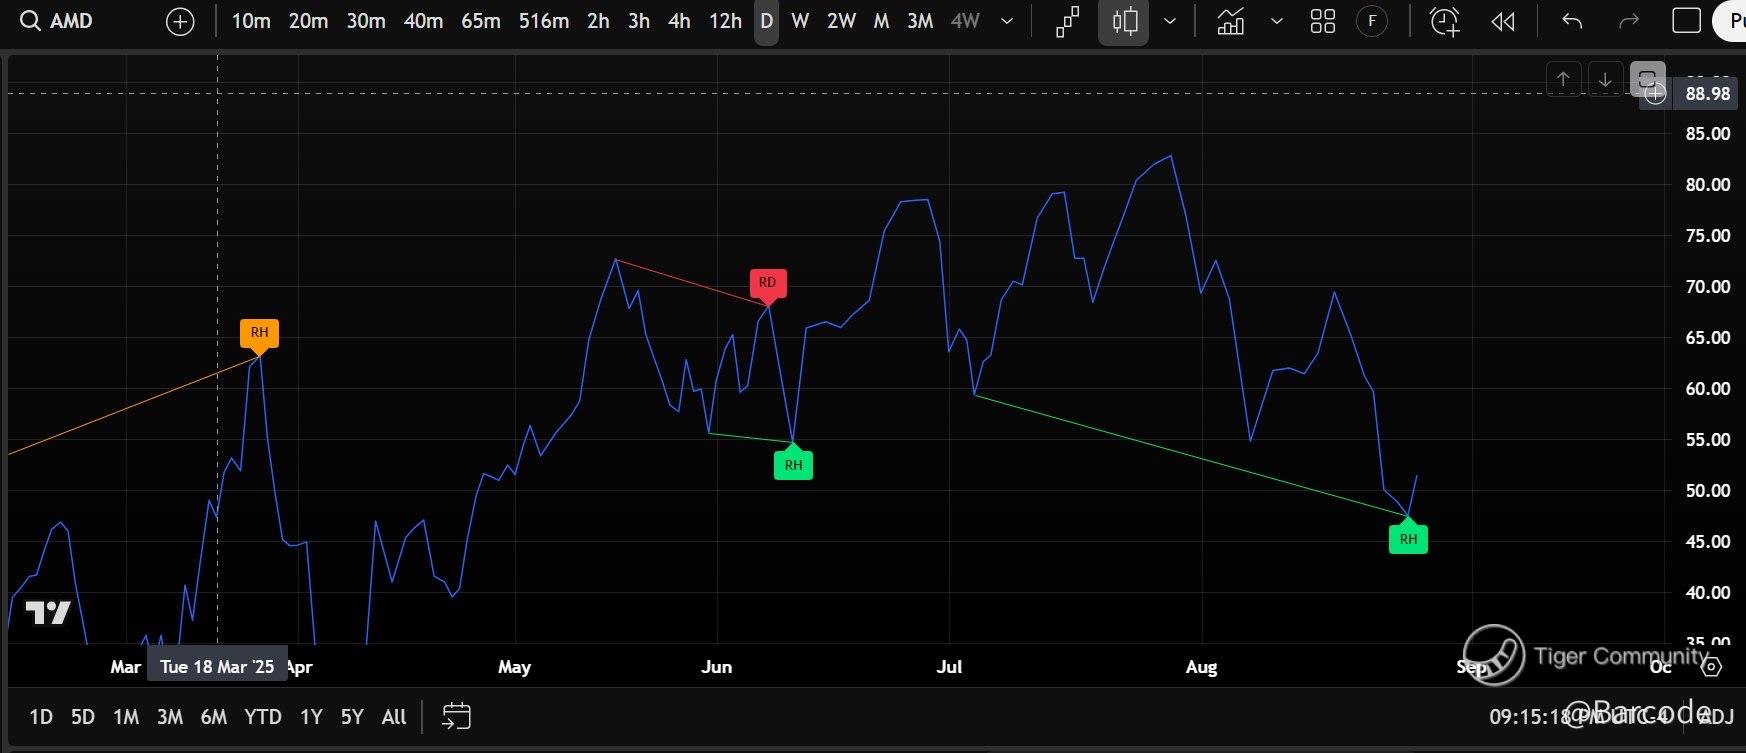1746x753 pixels.
Task: Set date range to 6M
Action: 214,717
